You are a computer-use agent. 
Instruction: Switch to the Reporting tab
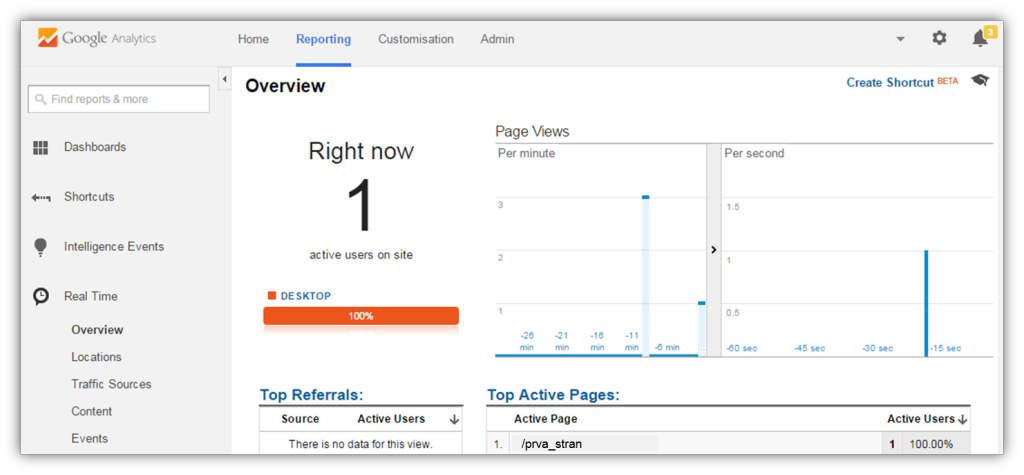(323, 39)
